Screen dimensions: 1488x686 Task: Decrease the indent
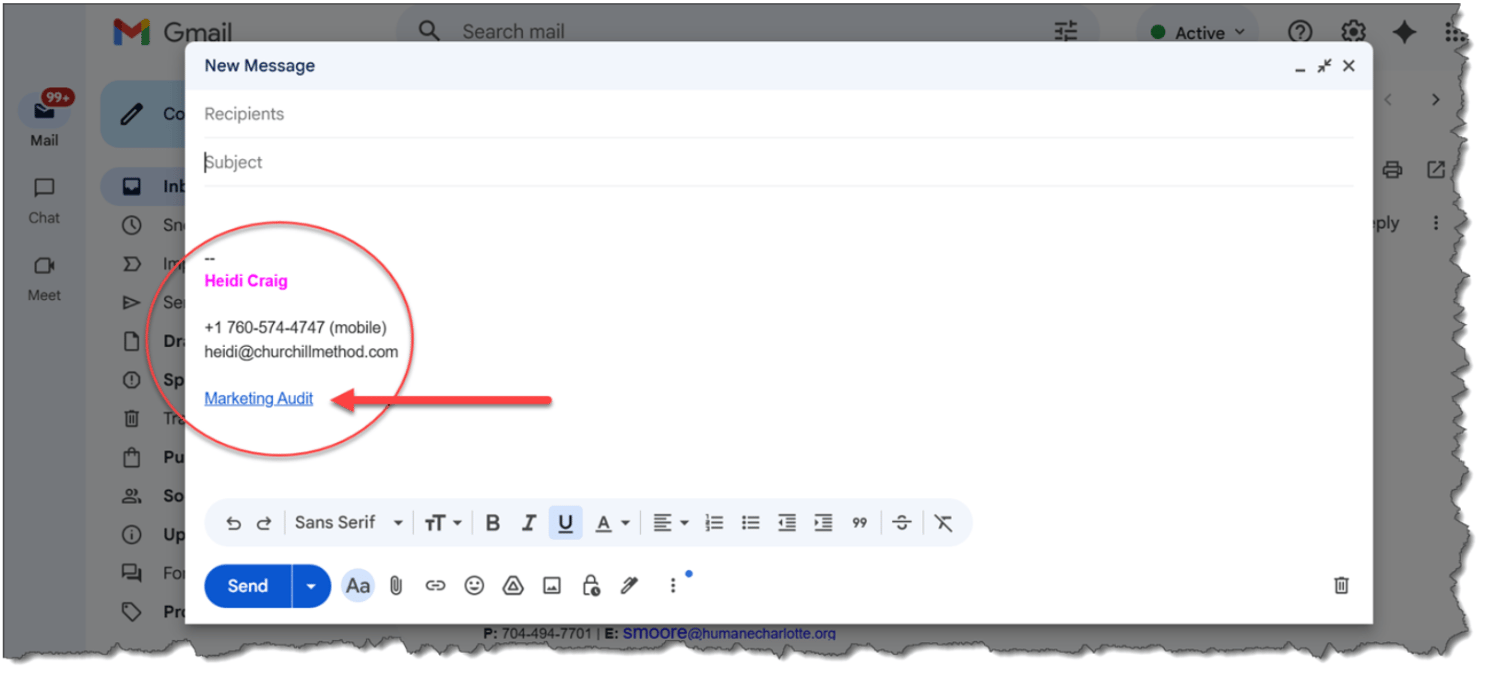pyautogui.click(x=787, y=523)
